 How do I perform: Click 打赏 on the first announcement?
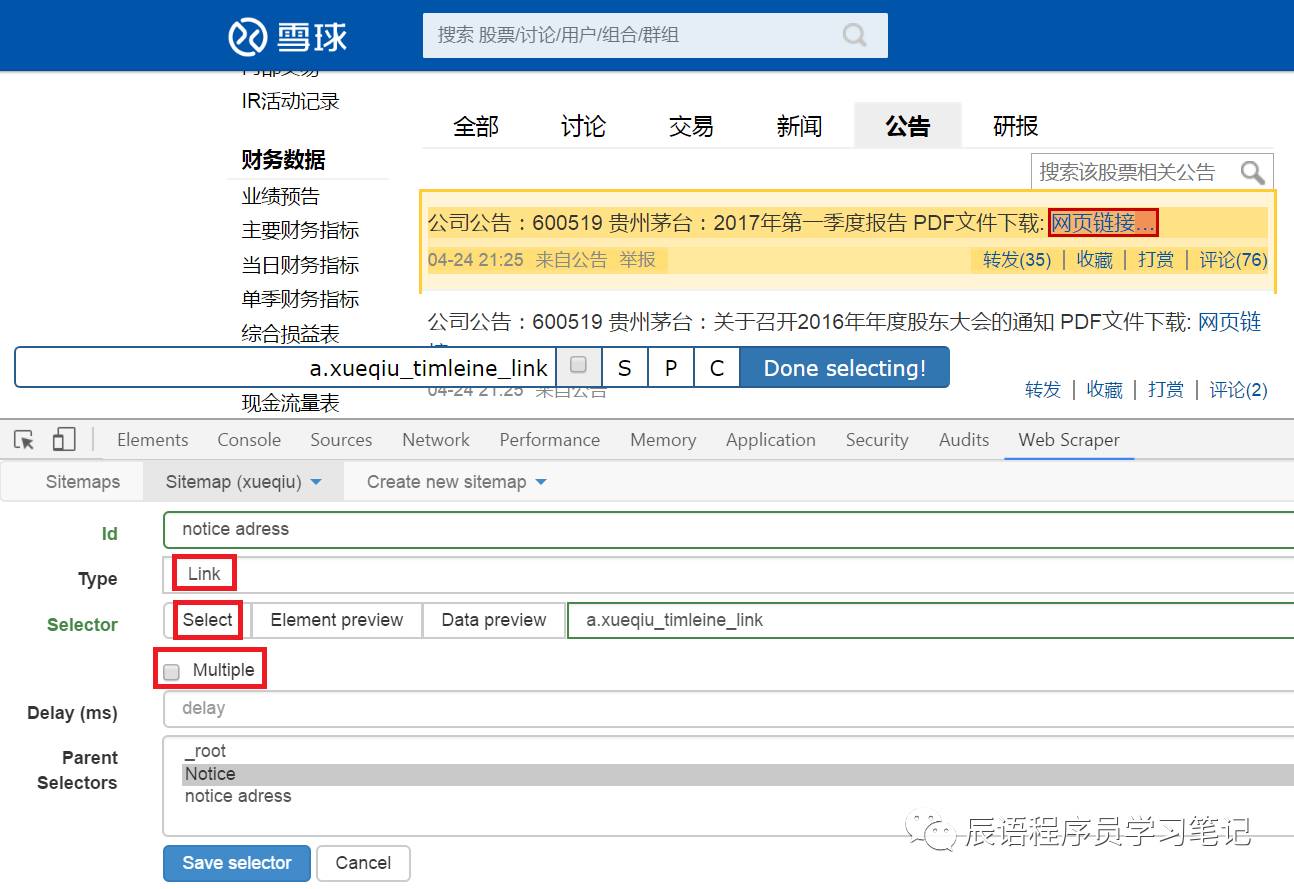1156,260
